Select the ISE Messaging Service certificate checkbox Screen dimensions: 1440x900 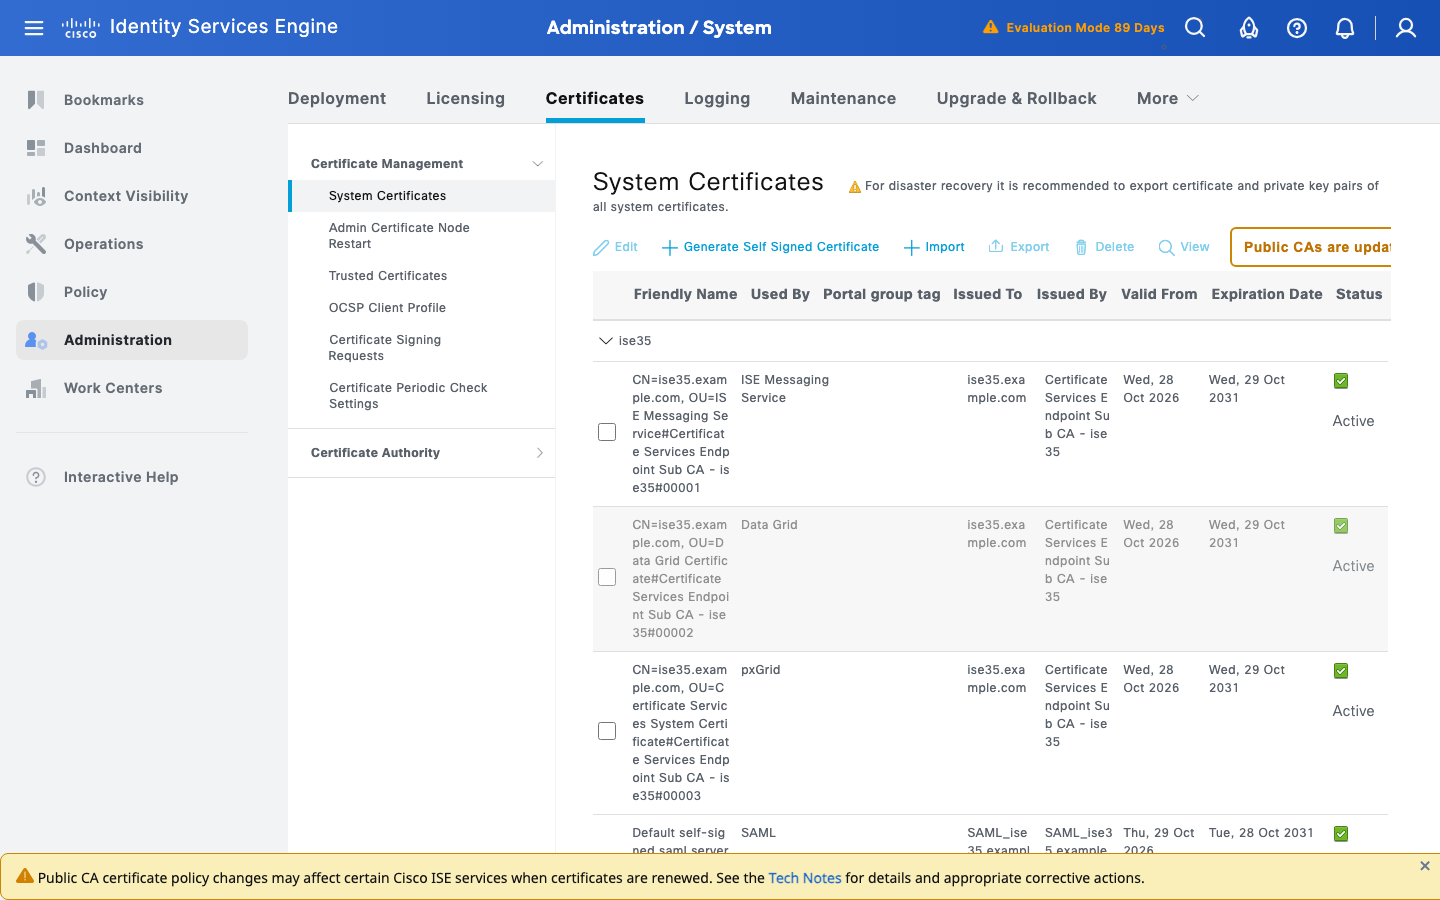(607, 432)
